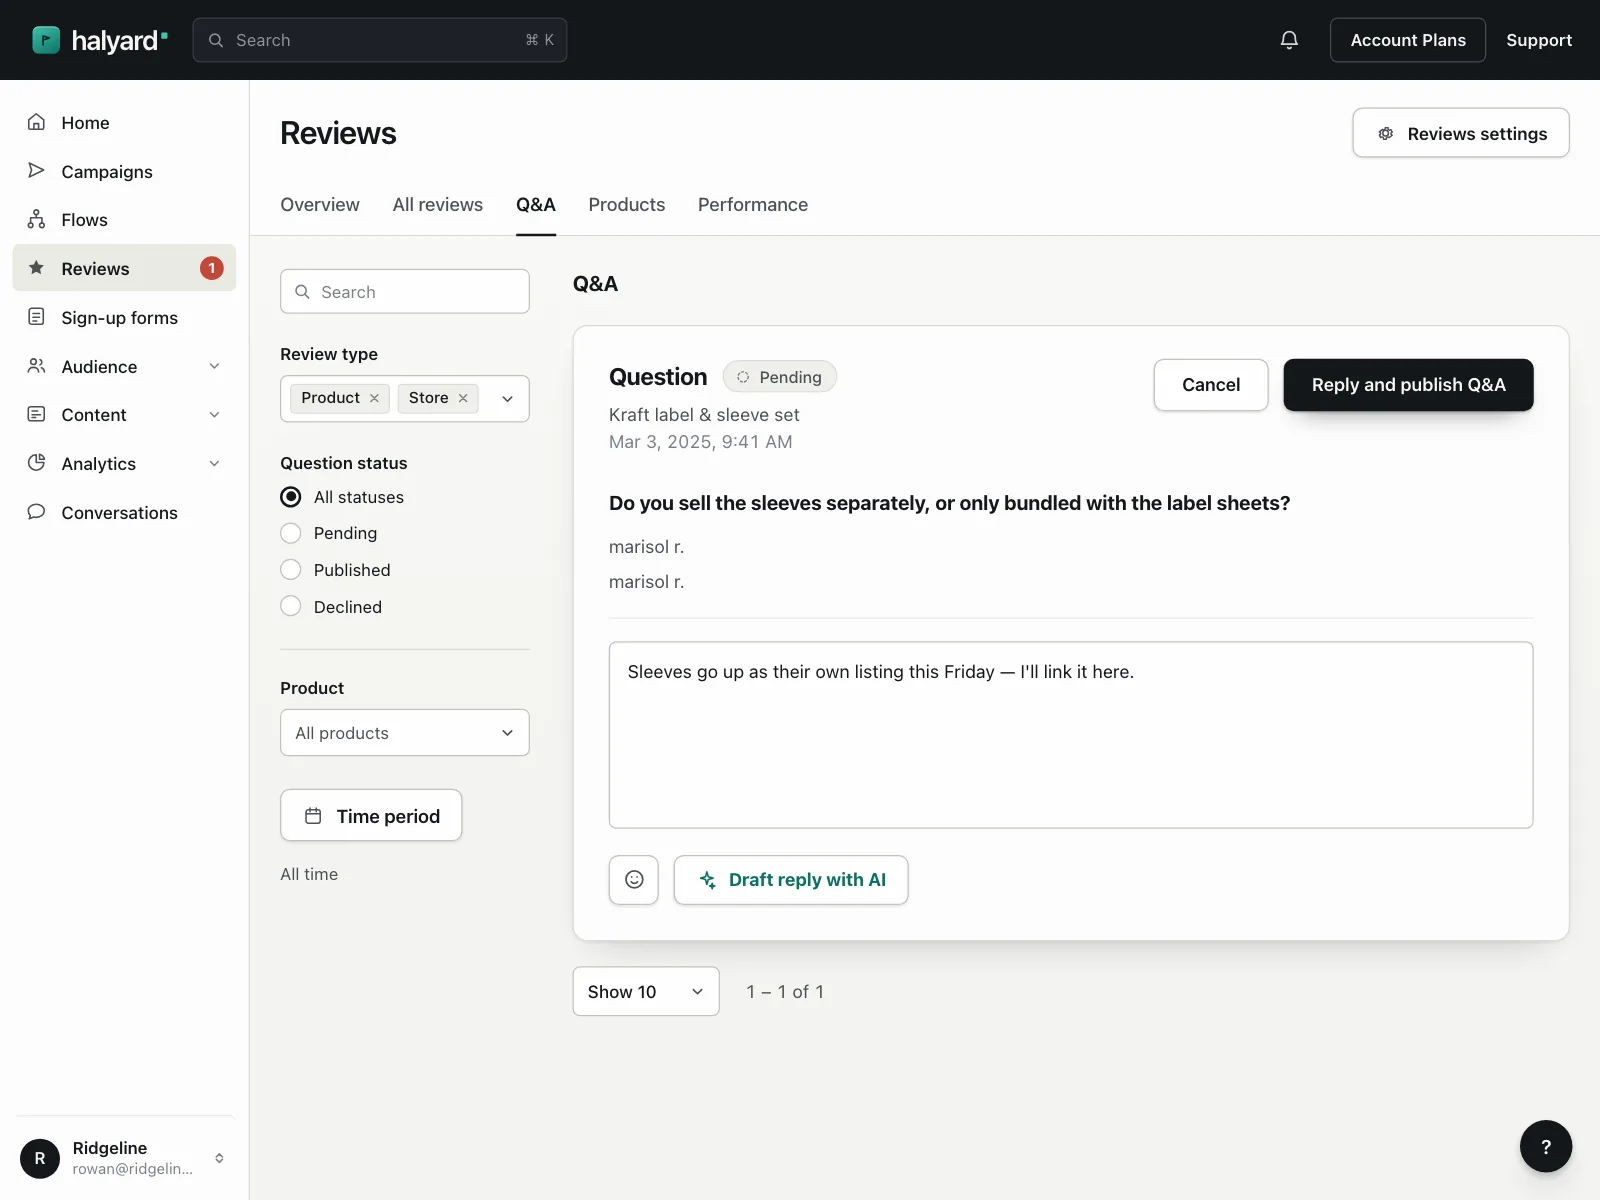Open the help question mark button
Screen dimensions: 1600x1200
click(x=1546, y=1146)
